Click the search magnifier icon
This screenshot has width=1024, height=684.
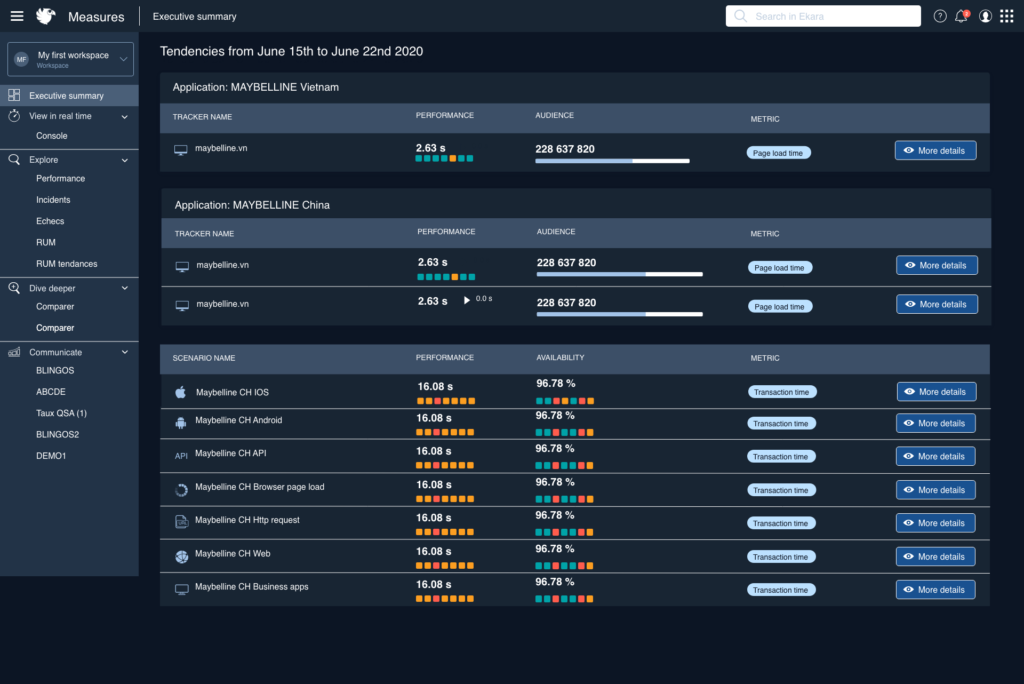740,16
